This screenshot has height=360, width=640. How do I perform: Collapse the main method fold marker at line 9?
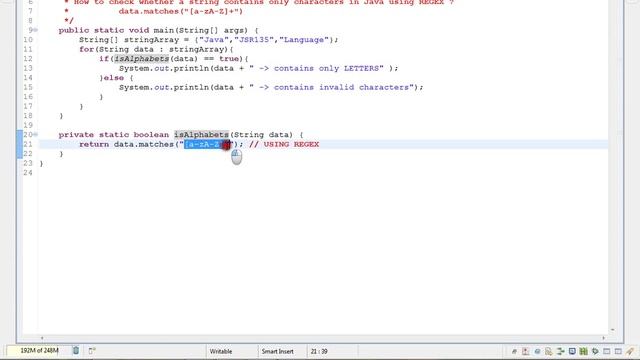coord(36,30)
